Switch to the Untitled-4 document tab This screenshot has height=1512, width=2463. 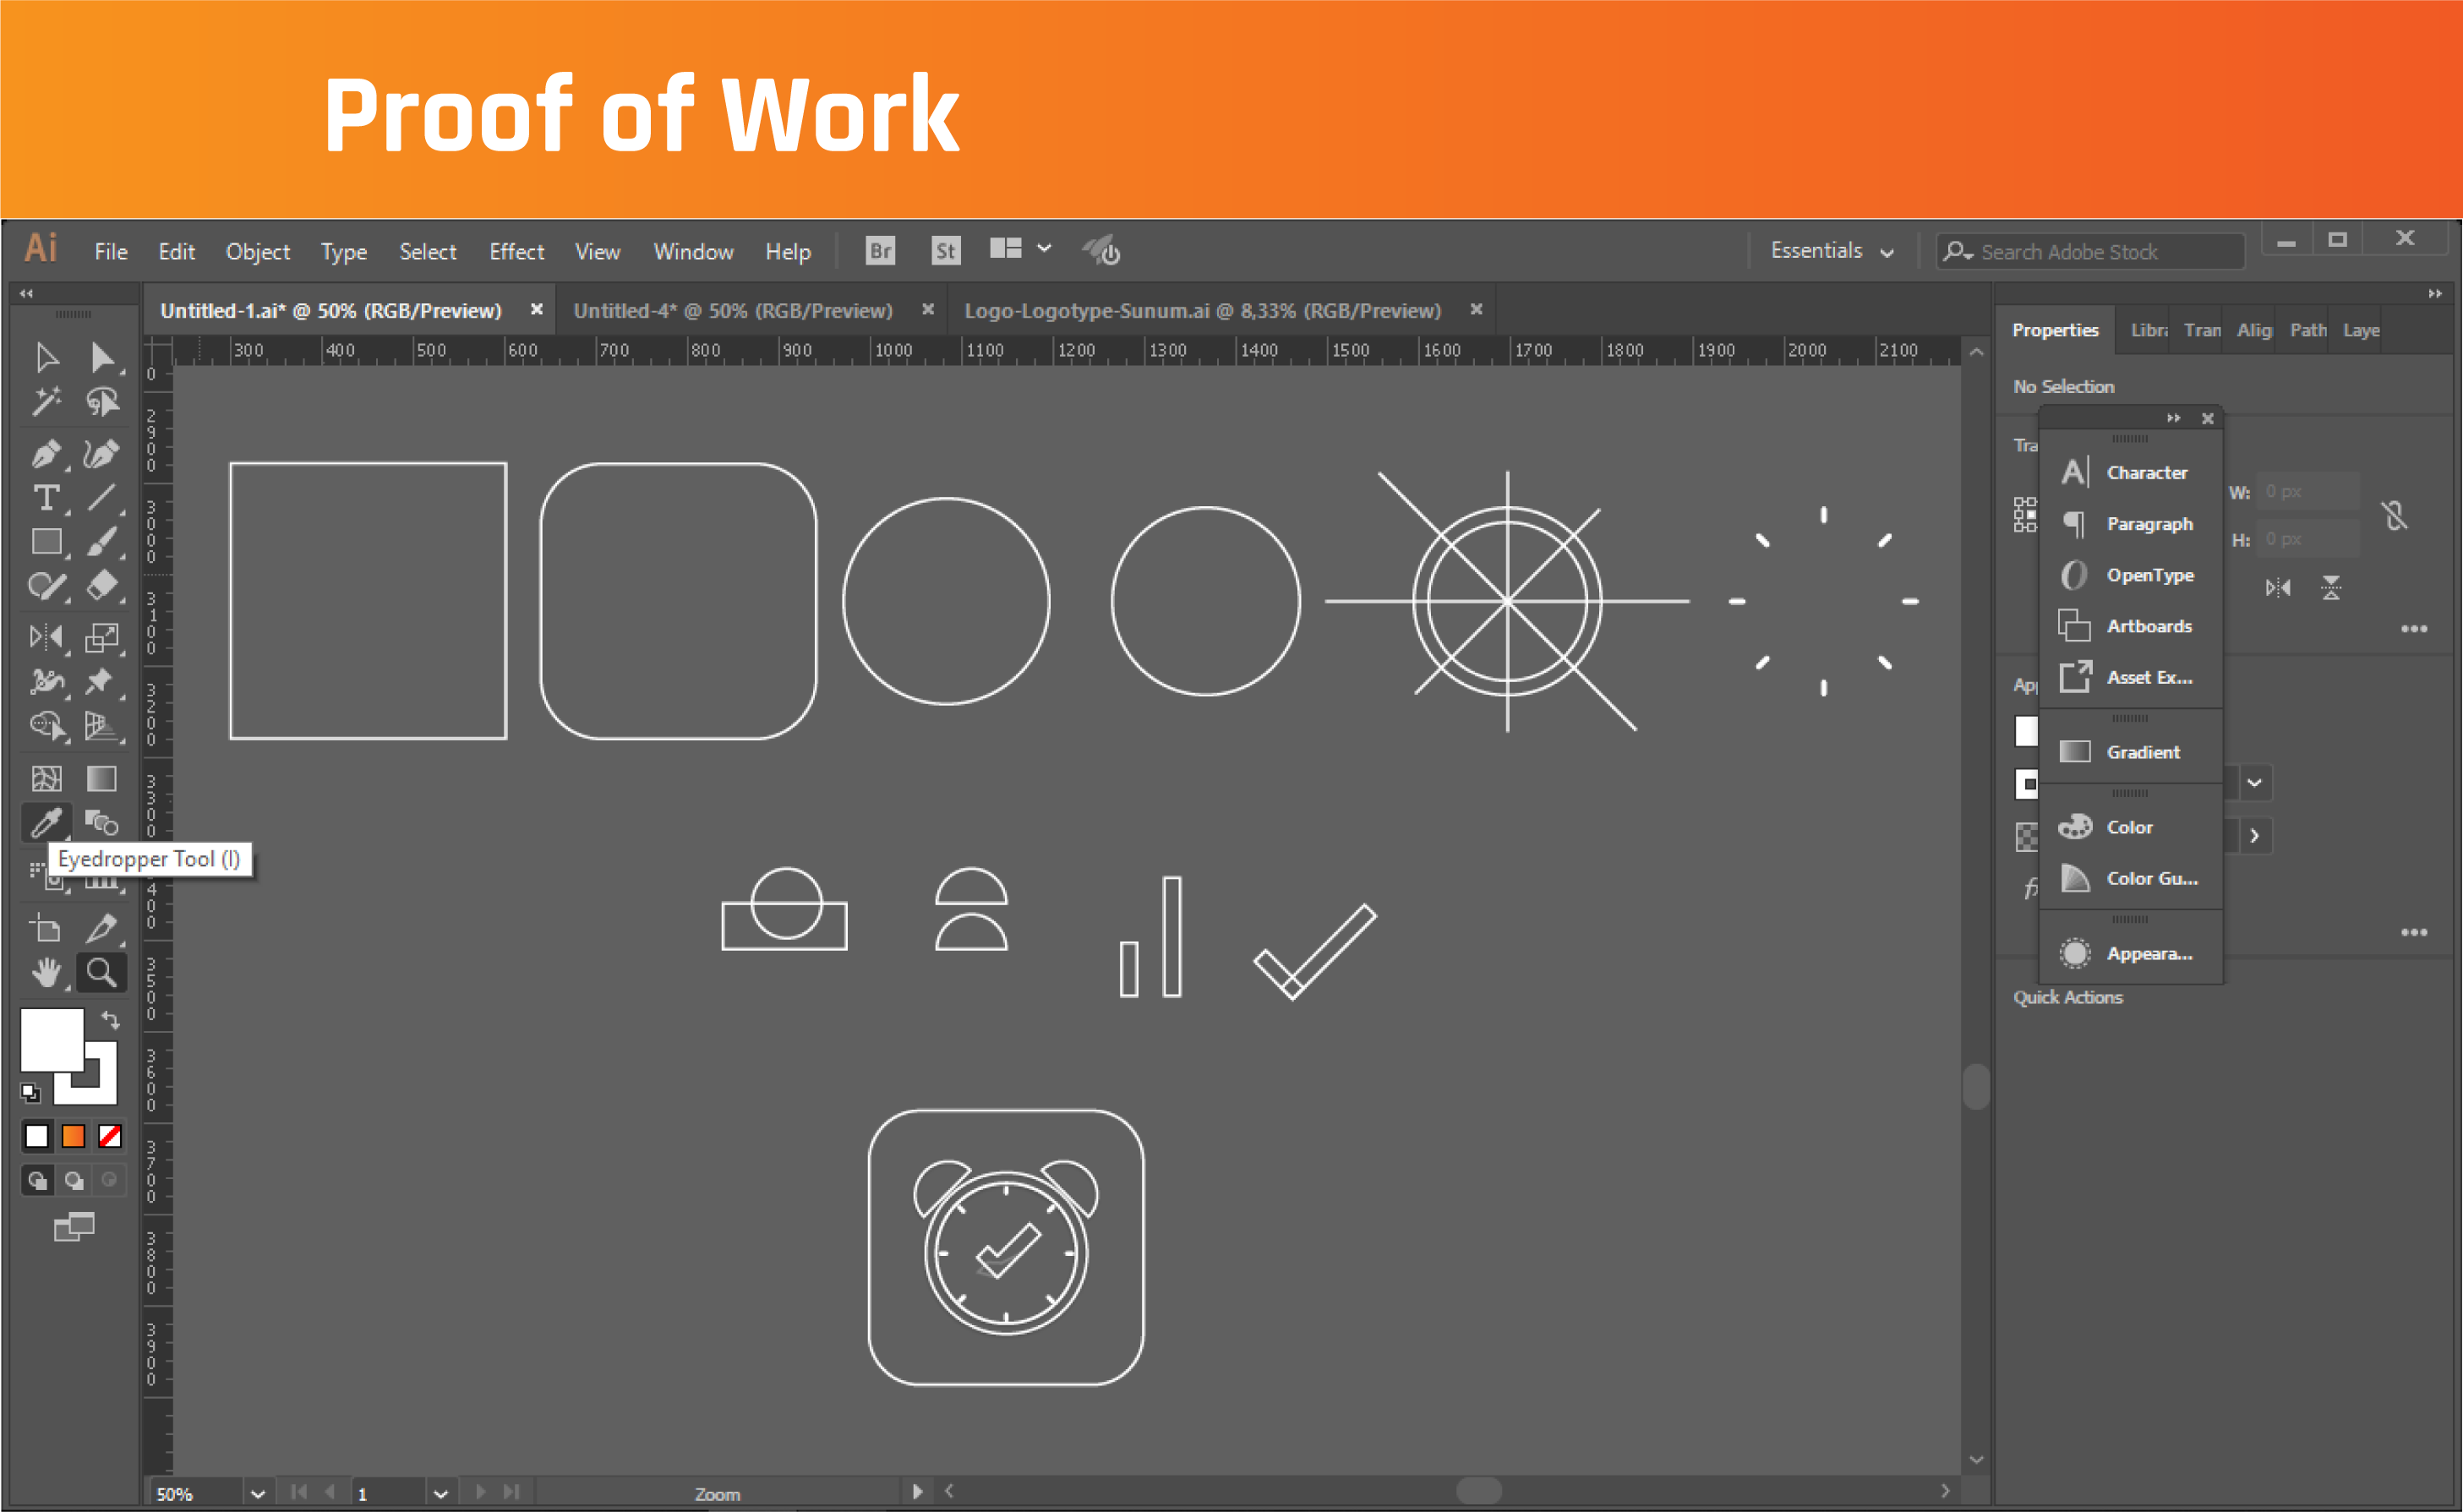point(732,311)
